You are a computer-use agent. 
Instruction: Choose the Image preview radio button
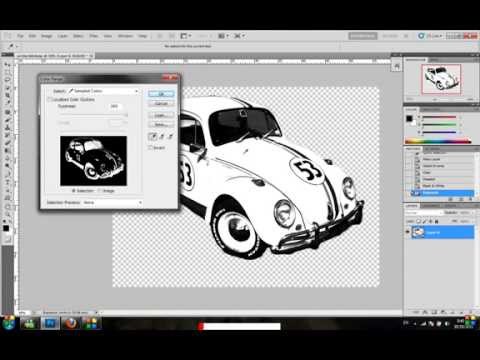100,191
